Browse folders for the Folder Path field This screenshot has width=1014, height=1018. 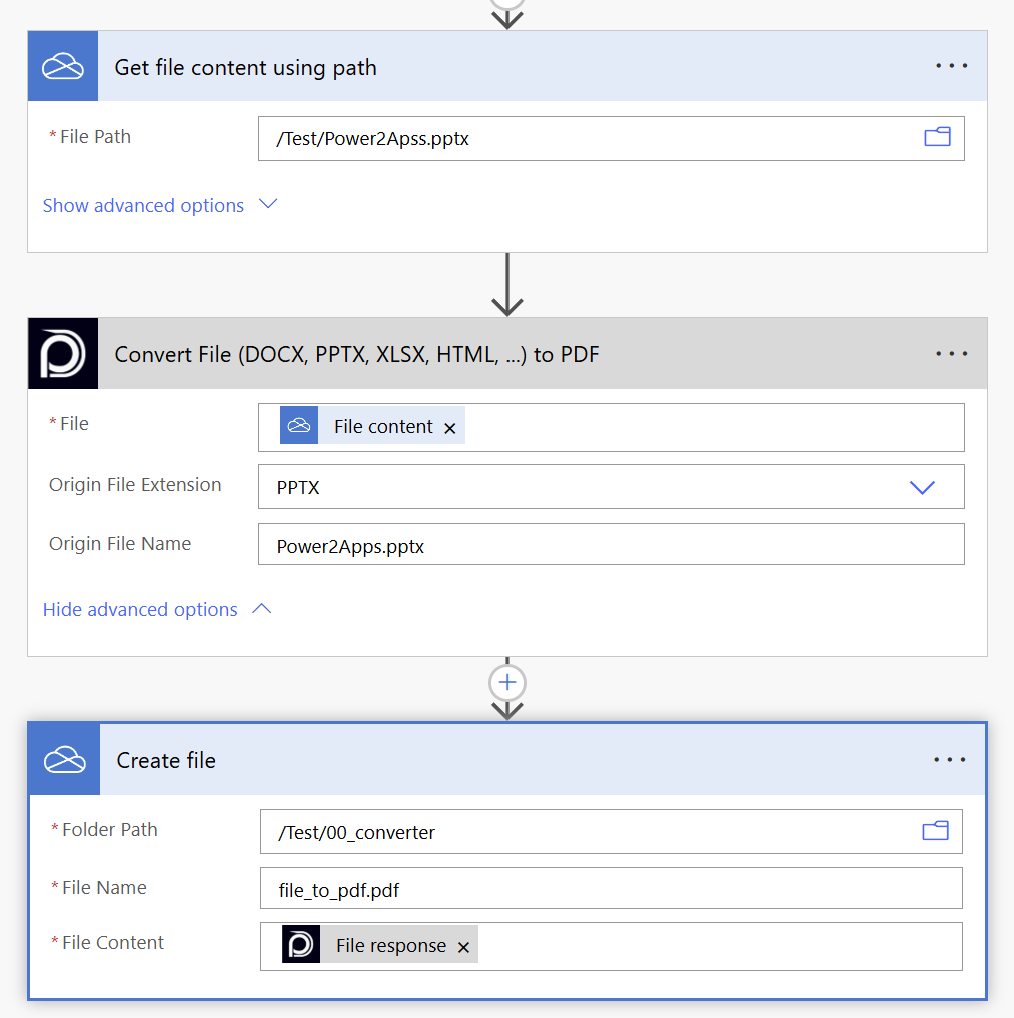pyautogui.click(x=935, y=831)
